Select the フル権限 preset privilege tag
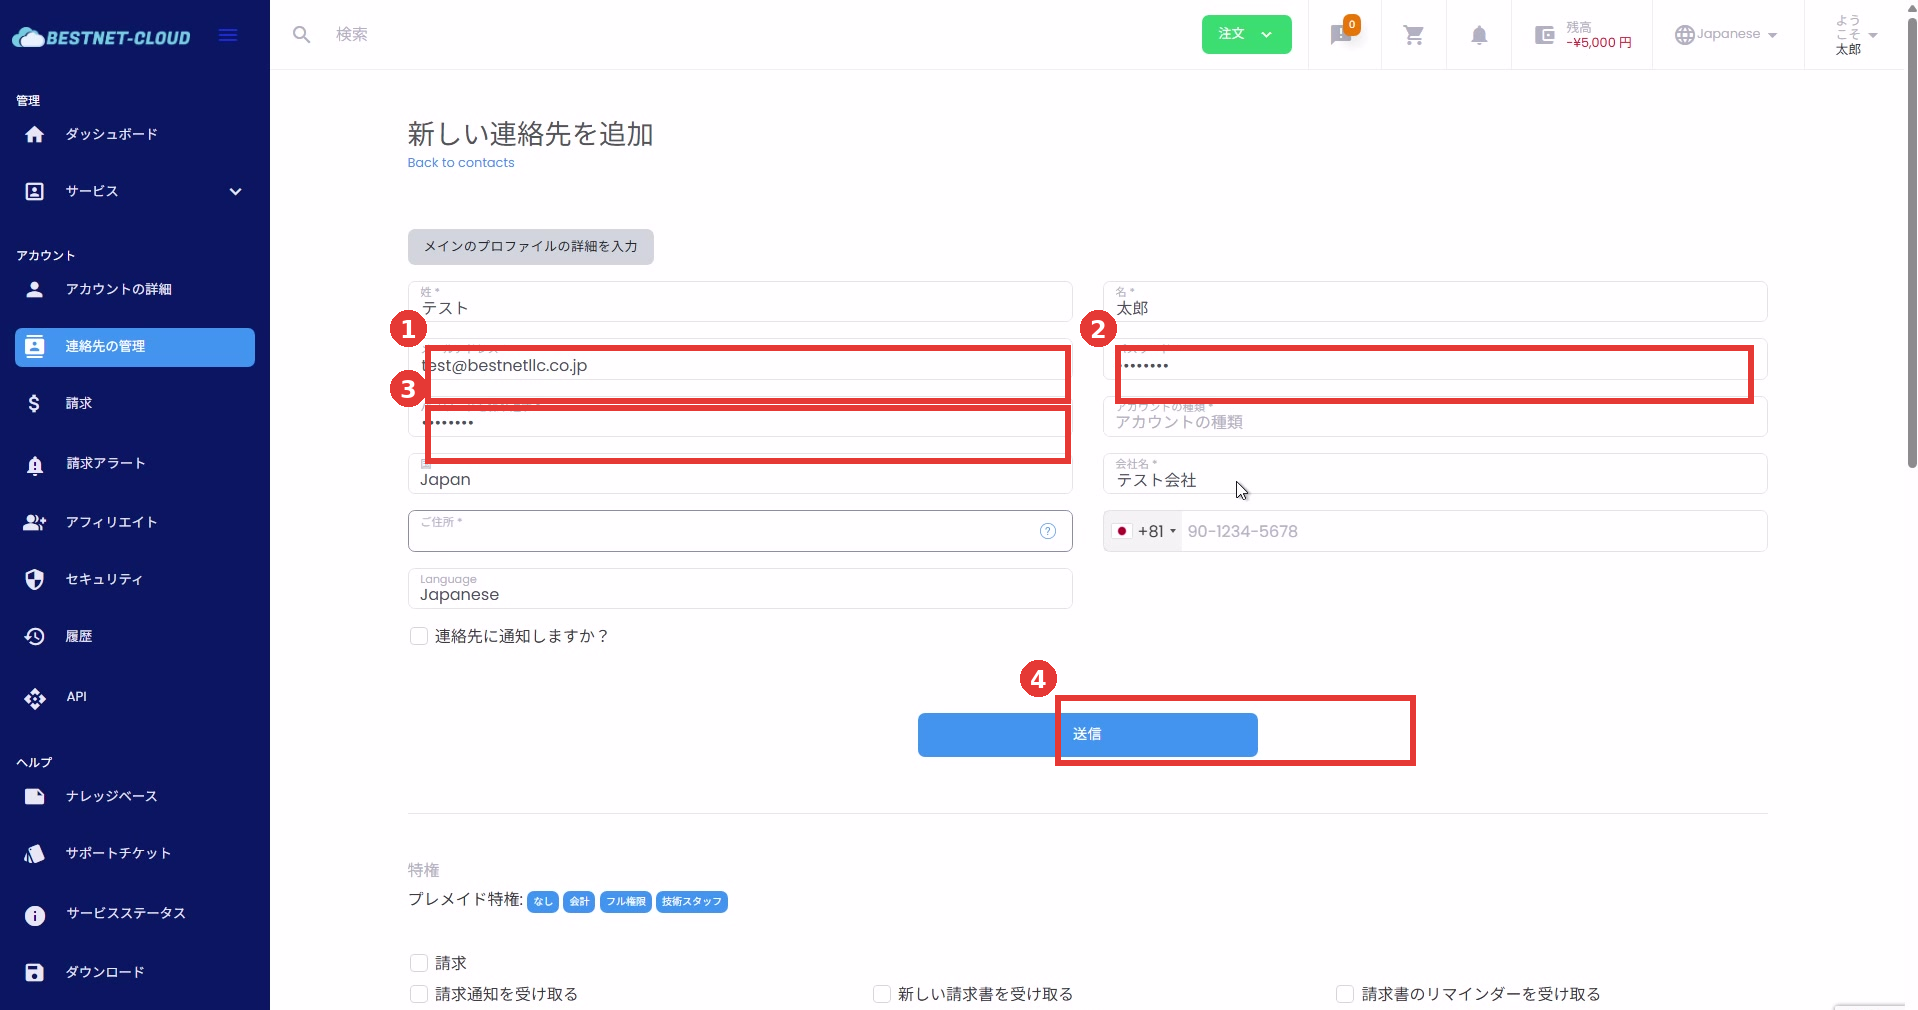This screenshot has height=1010, width=1918. click(625, 902)
